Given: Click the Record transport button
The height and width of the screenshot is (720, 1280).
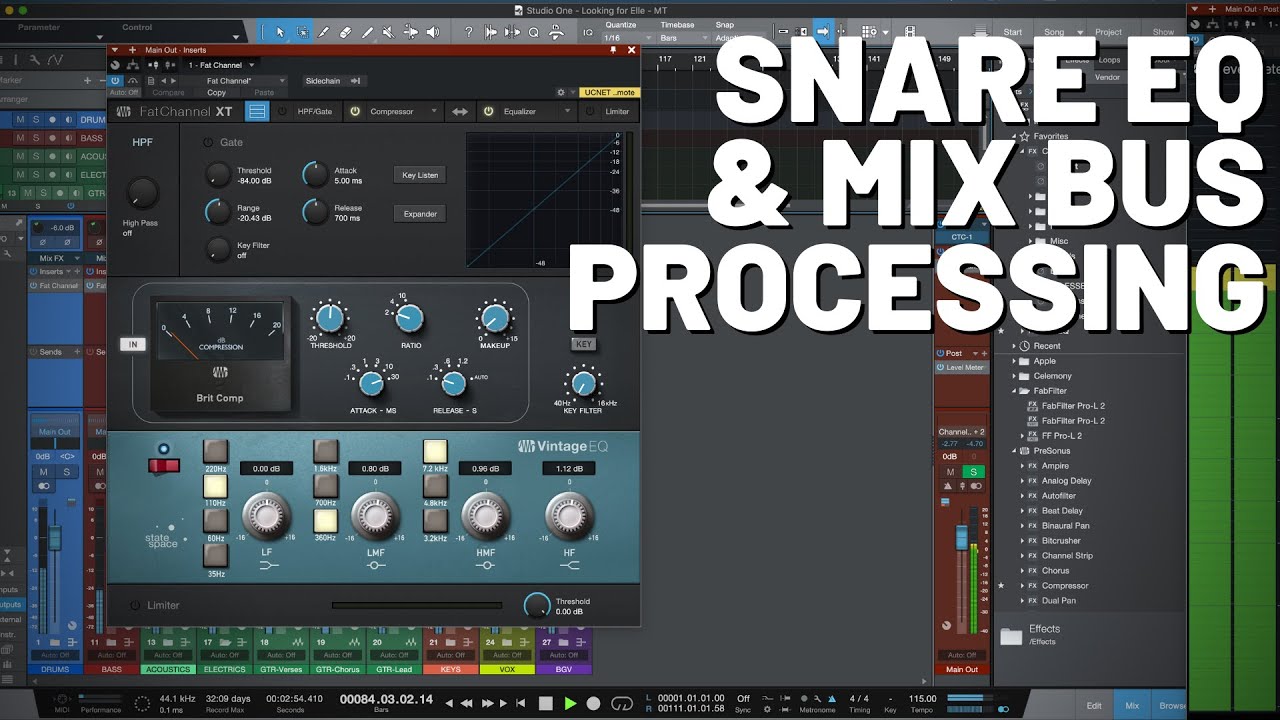Looking at the screenshot, I should [594, 703].
